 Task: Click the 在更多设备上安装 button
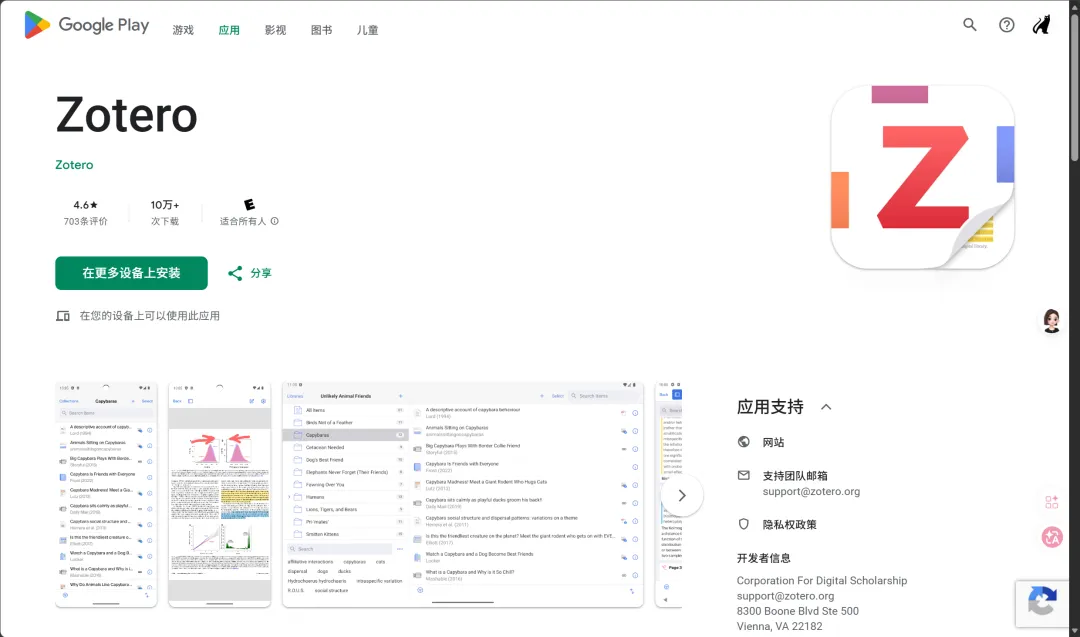(x=132, y=273)
